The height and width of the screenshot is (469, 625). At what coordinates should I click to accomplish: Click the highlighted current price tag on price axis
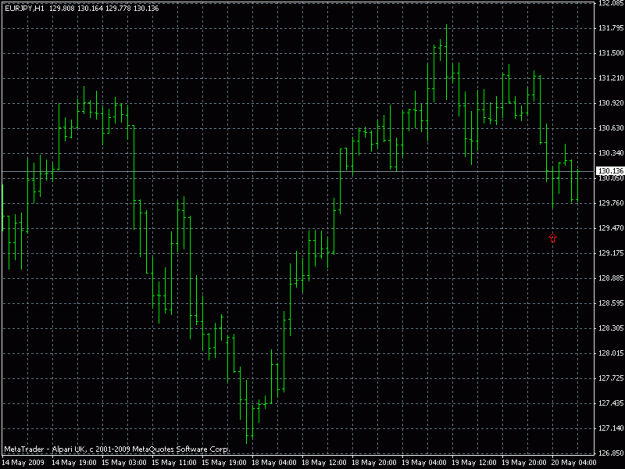click(x=610, y=171)
